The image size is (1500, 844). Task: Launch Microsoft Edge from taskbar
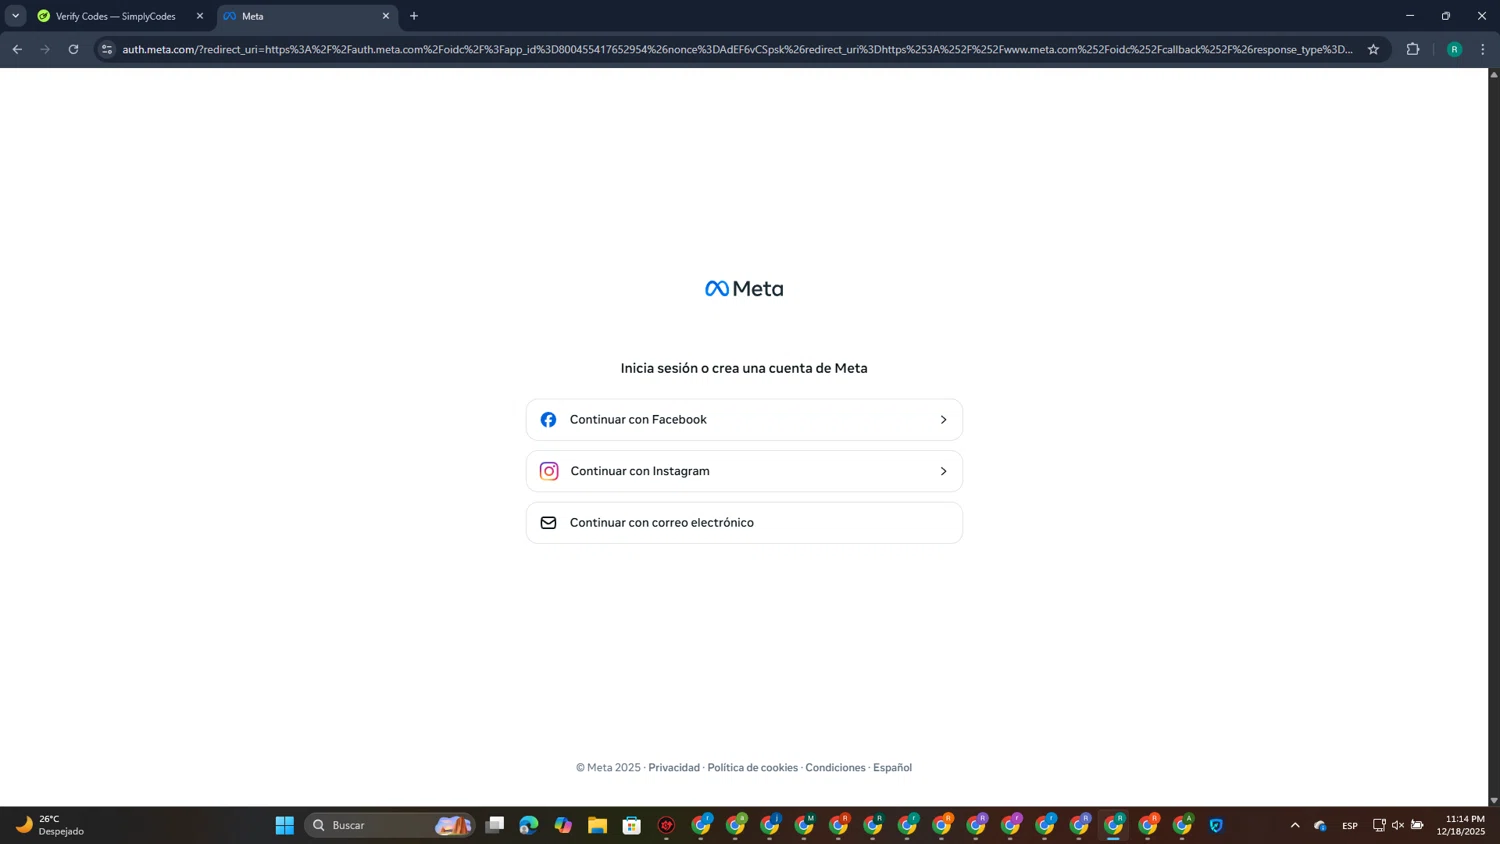[x=529, y=825]
